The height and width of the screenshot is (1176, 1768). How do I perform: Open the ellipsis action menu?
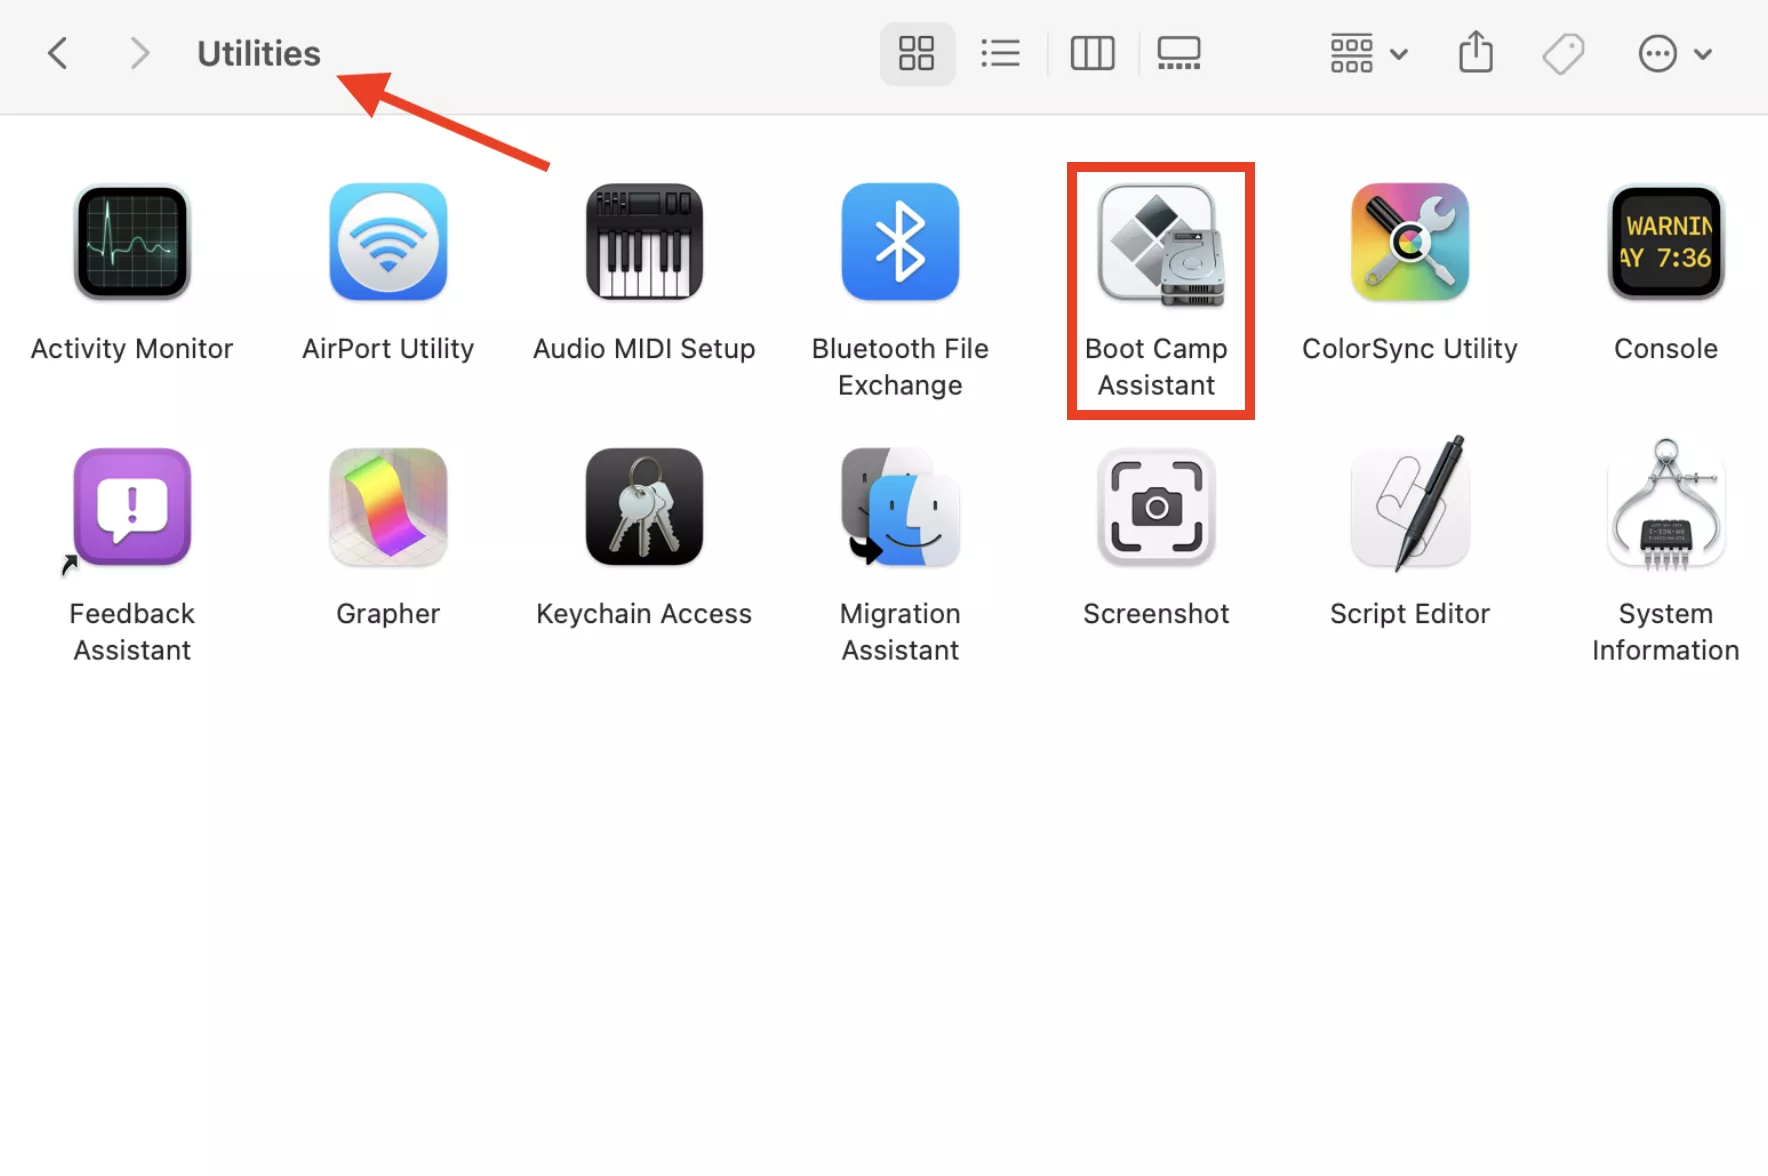tap(1675, 53)
